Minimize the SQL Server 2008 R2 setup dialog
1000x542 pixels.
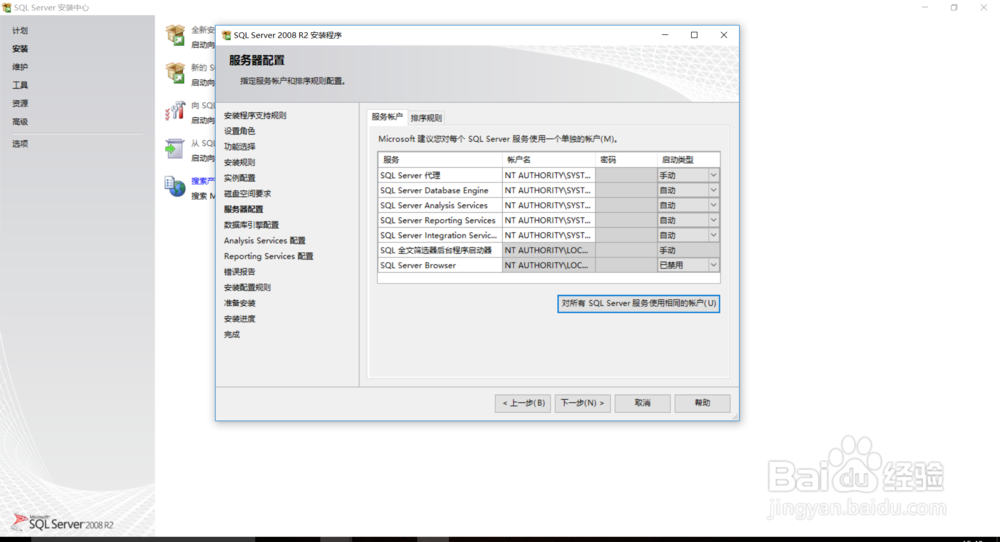click(x=665, y=35)
